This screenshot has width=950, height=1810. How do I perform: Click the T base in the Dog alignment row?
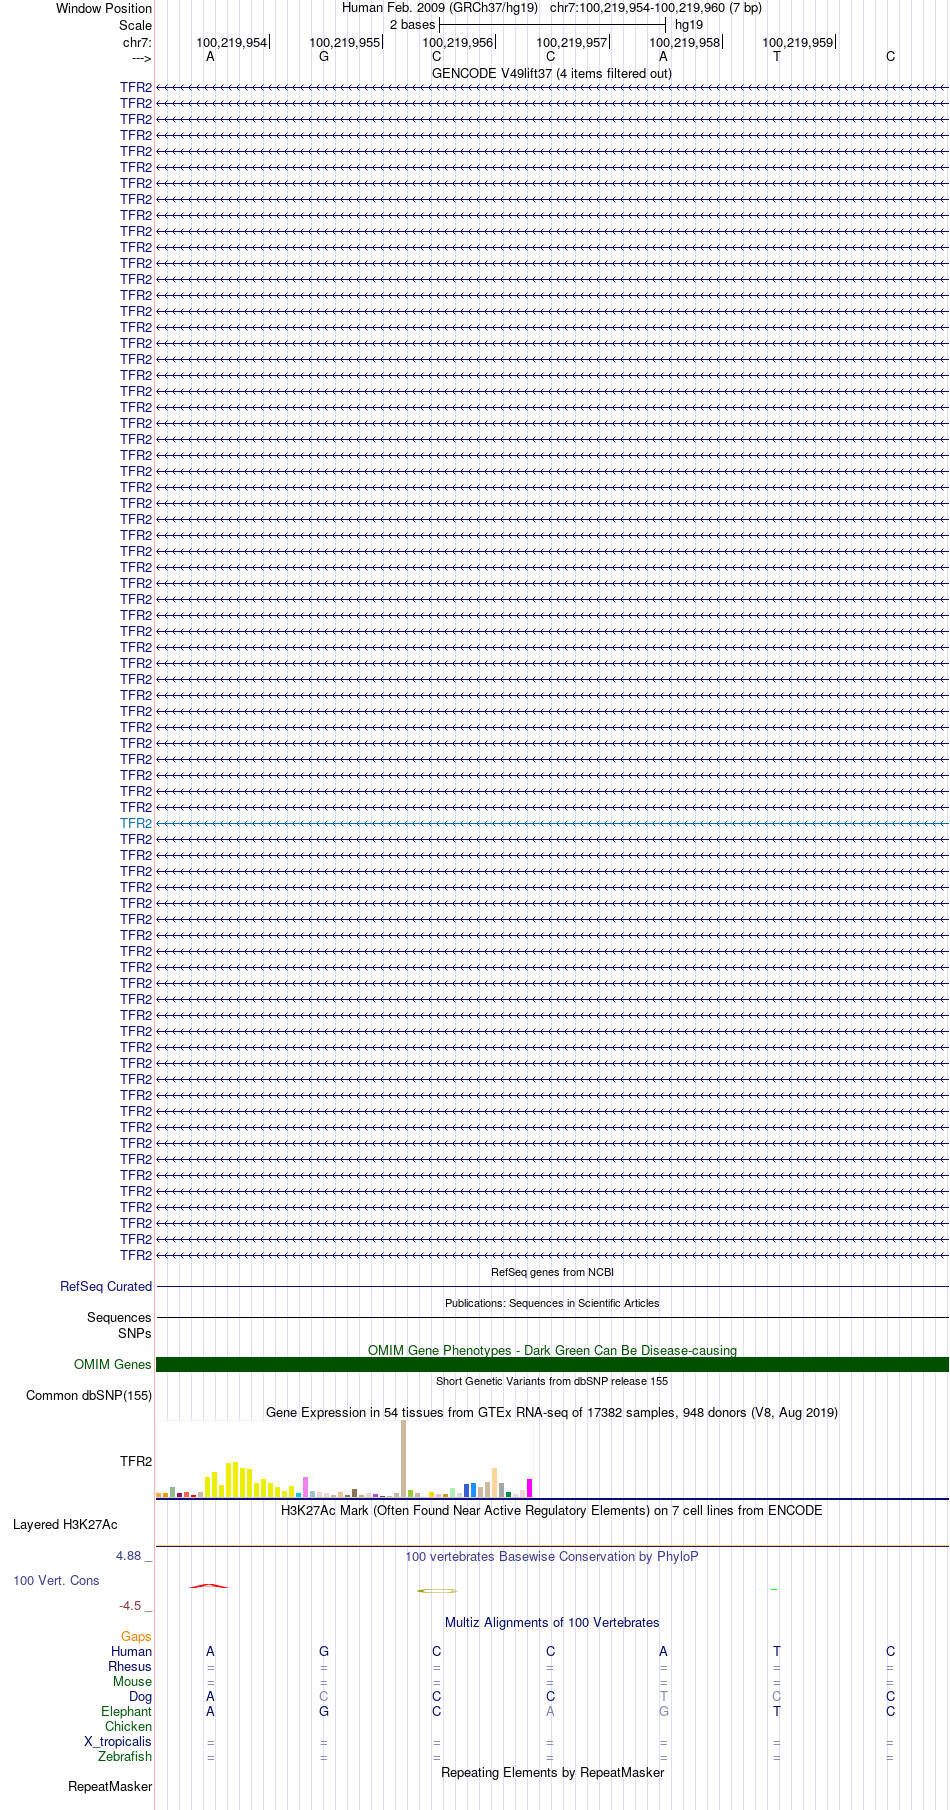663,1697
